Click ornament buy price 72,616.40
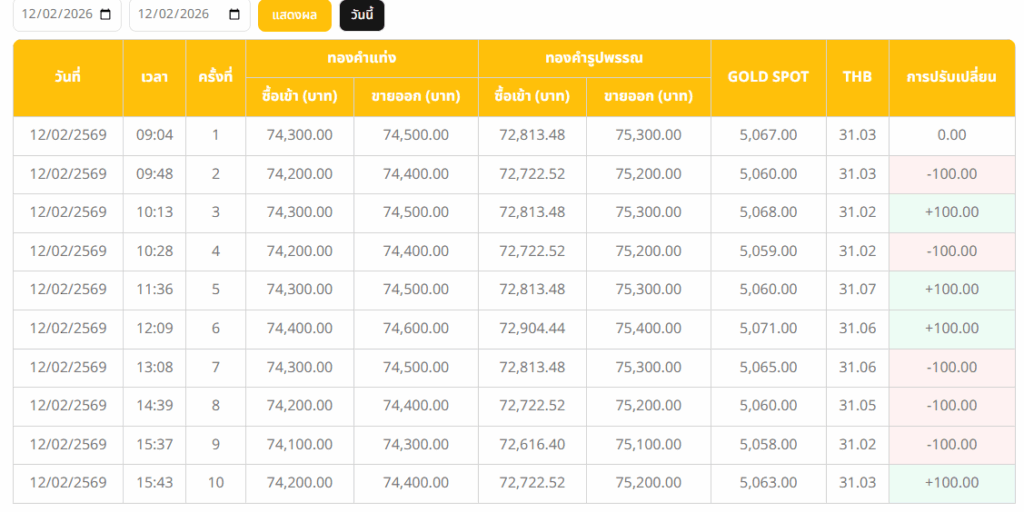 click(x=532, y=444)
